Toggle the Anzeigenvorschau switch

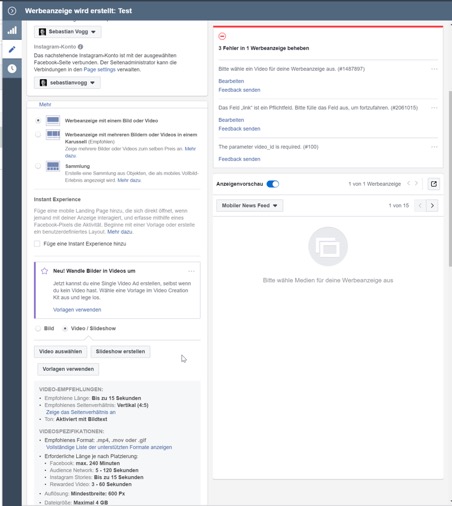click(273, 184)
